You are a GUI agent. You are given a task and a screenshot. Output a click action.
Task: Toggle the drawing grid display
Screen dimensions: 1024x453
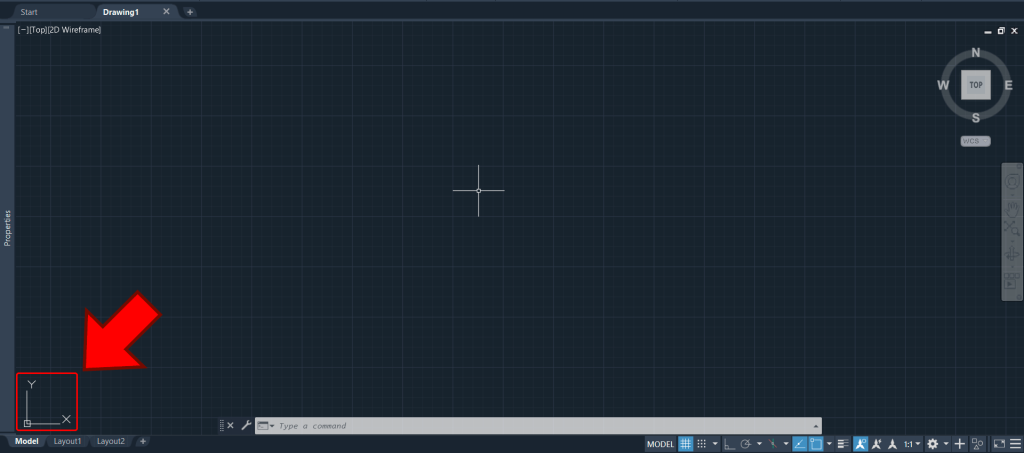[685, 444]
